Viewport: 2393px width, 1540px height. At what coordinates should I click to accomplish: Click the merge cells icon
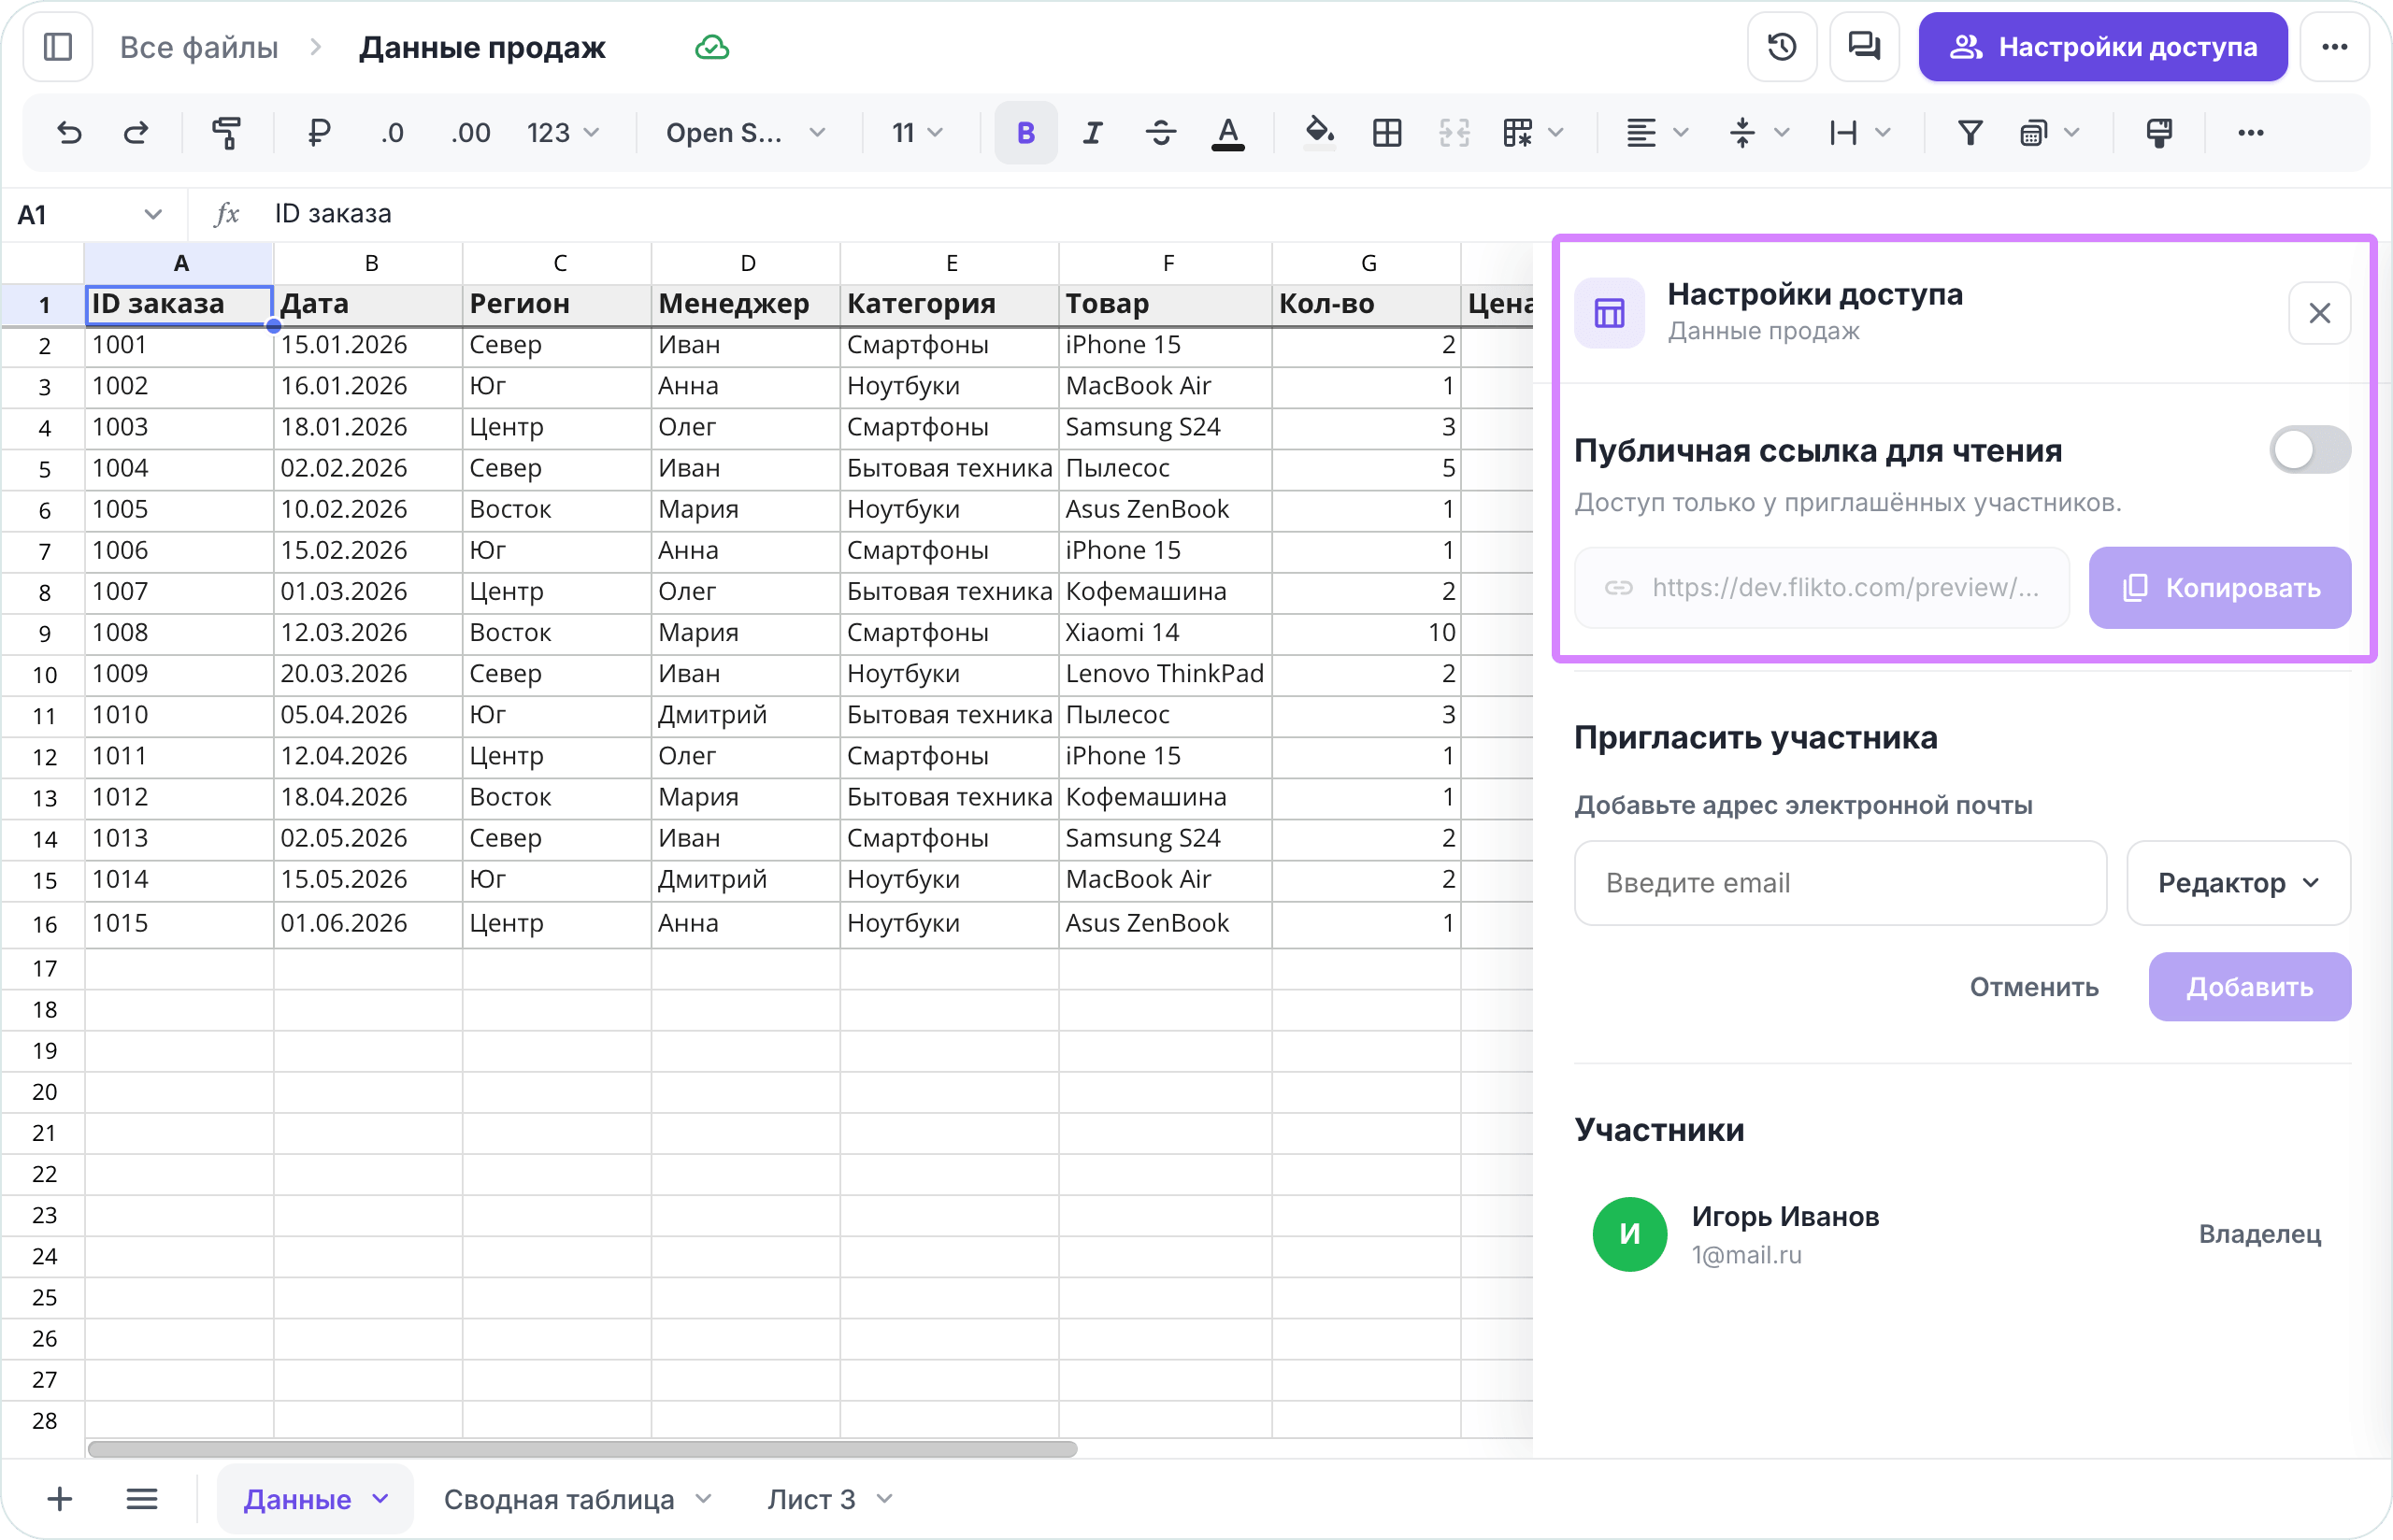pyautogui.click(x=1454, y=133)
